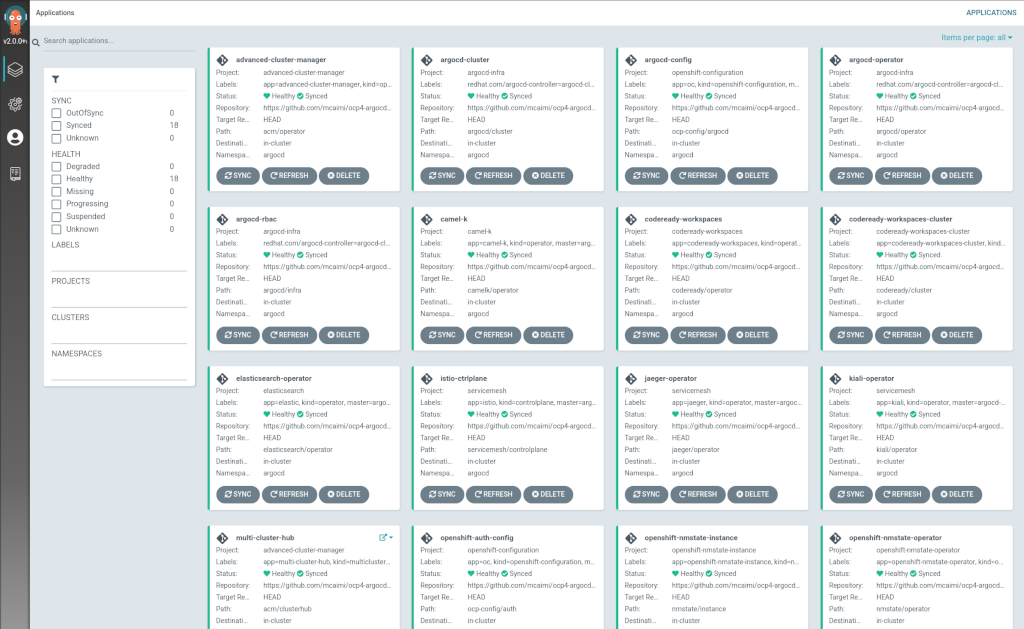This screenshot has height=629, width=1024.
Task: Click the version v2.0.0 label
Action: (15, 41)
